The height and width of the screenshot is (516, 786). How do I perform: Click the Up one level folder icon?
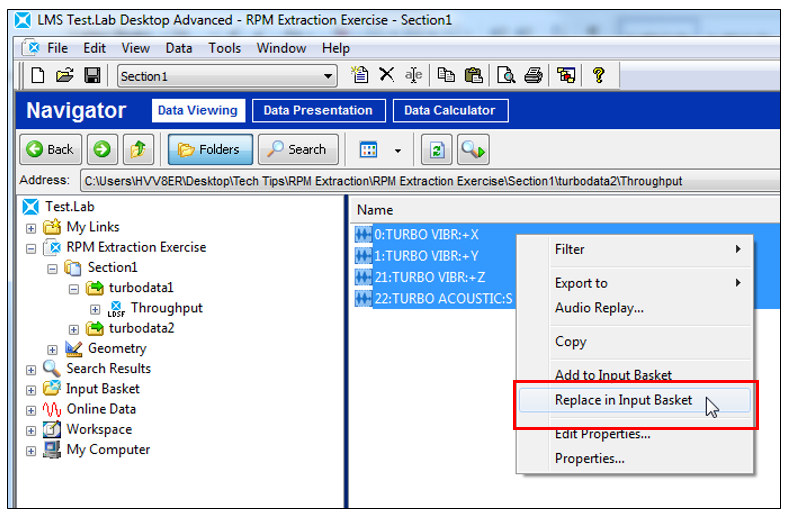(x=137, y=150)
